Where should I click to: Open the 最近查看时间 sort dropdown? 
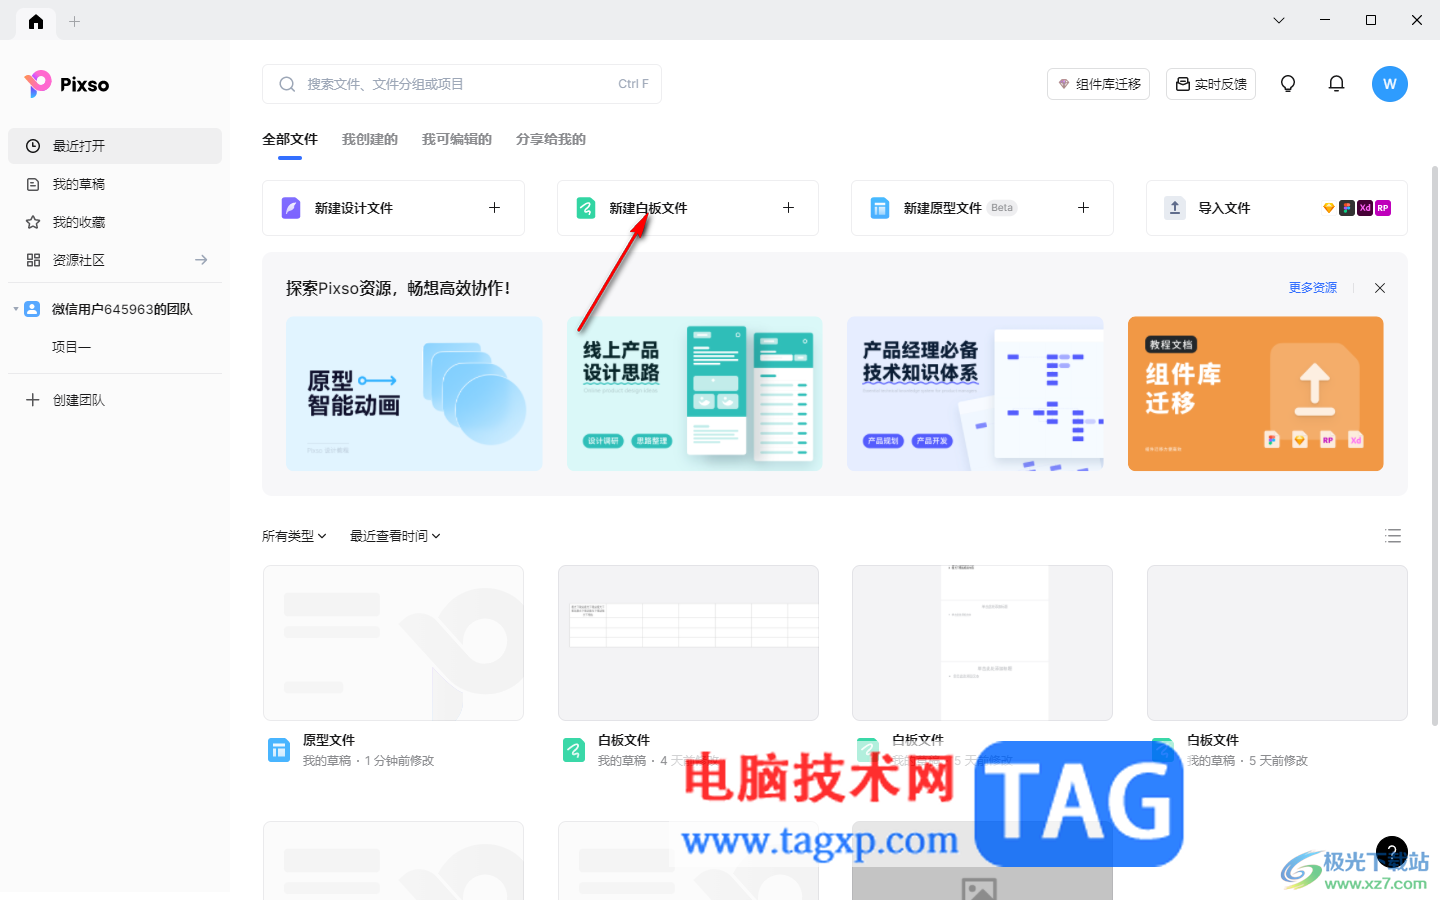coord(395,536)
